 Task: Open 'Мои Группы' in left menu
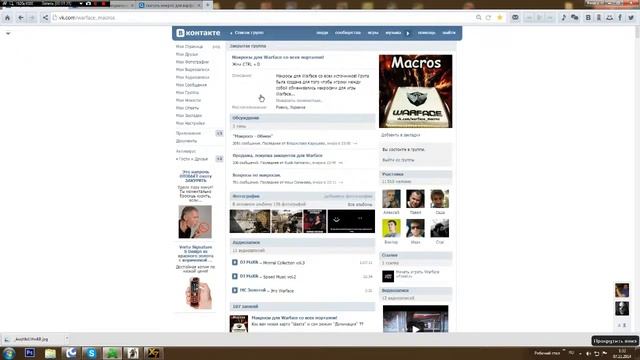[187, 93]
